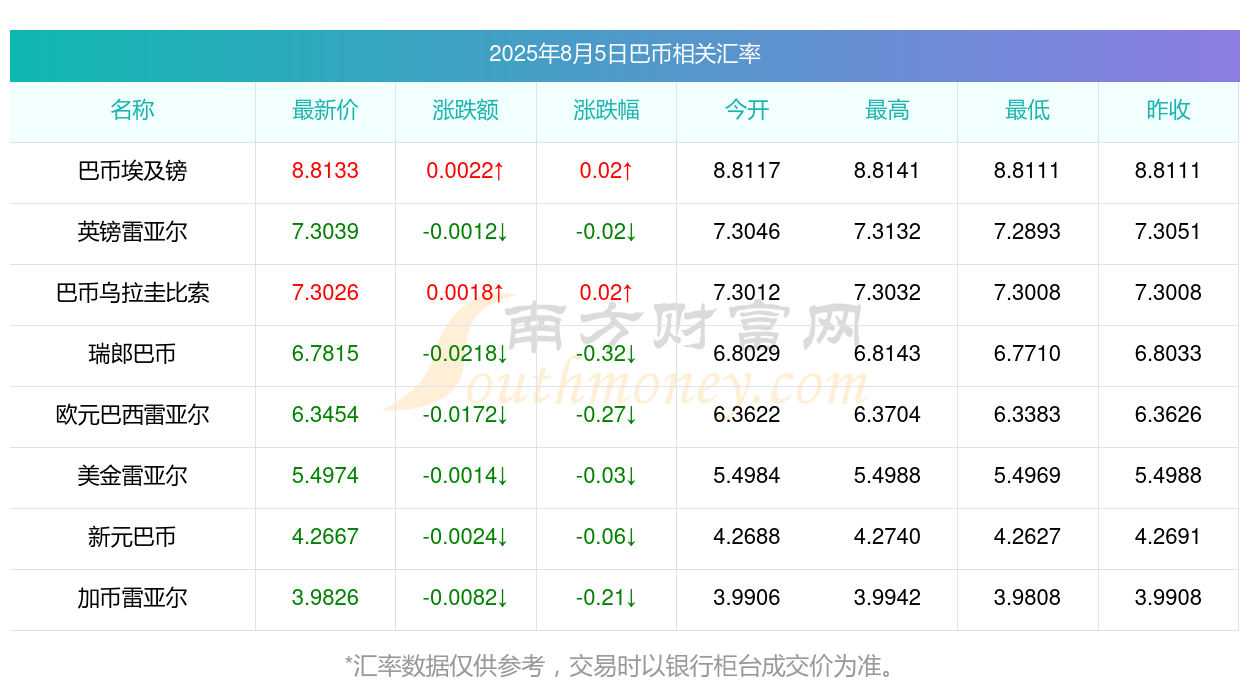Click change percent -0.27↓
The height and width of the screenshot is (698, 1250).
(606, 415)
